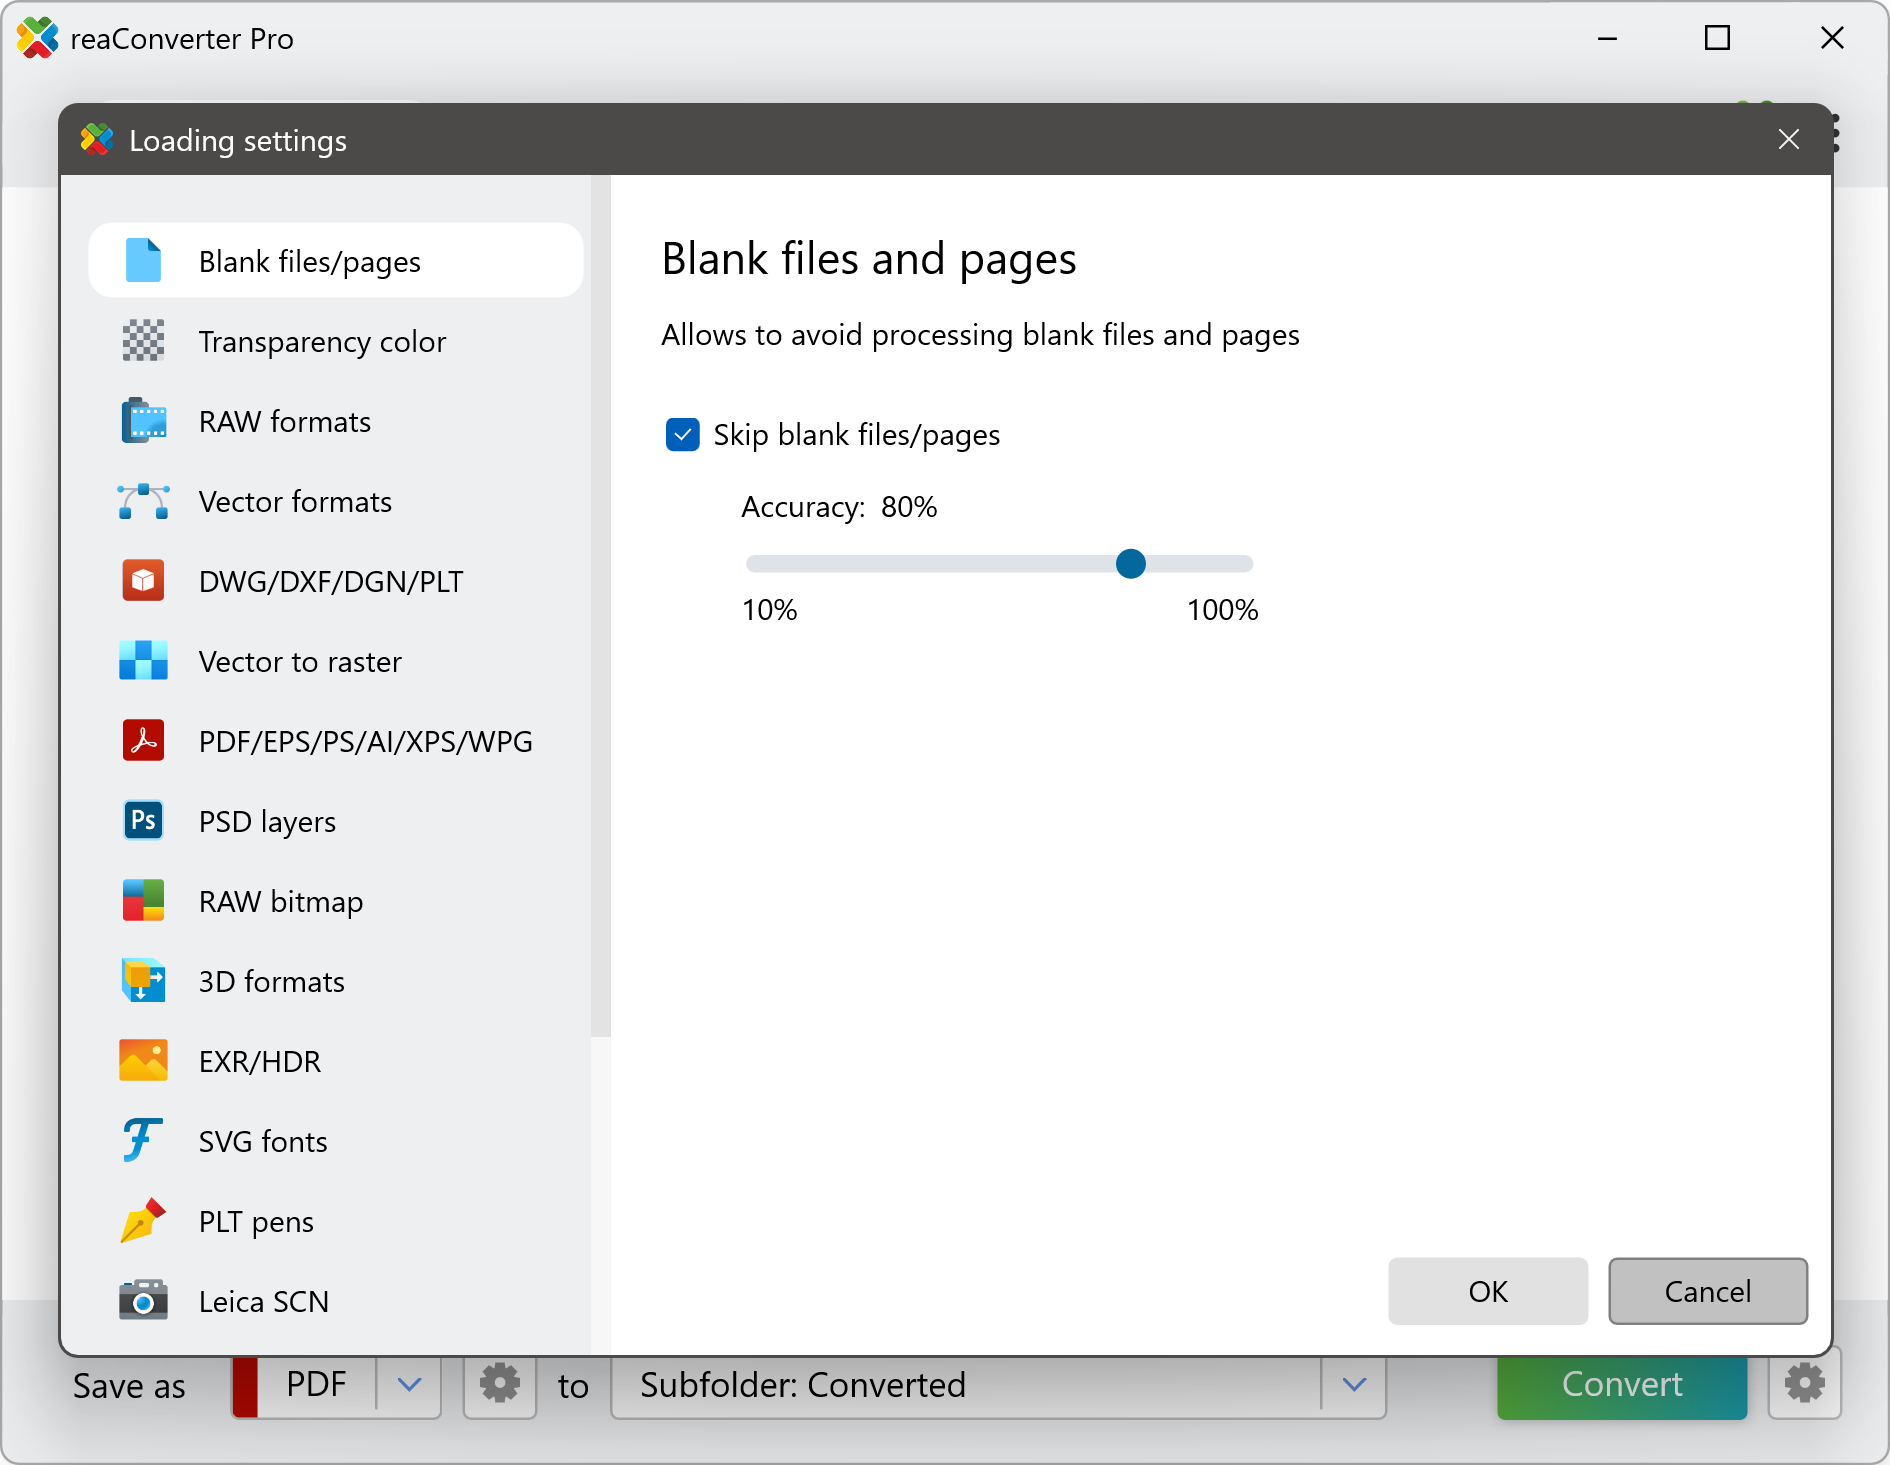Viewport: 1890px width, 1465px height.
Task: Uncheck Skip blank files/pages checkbox
Action: pos(682,435)
